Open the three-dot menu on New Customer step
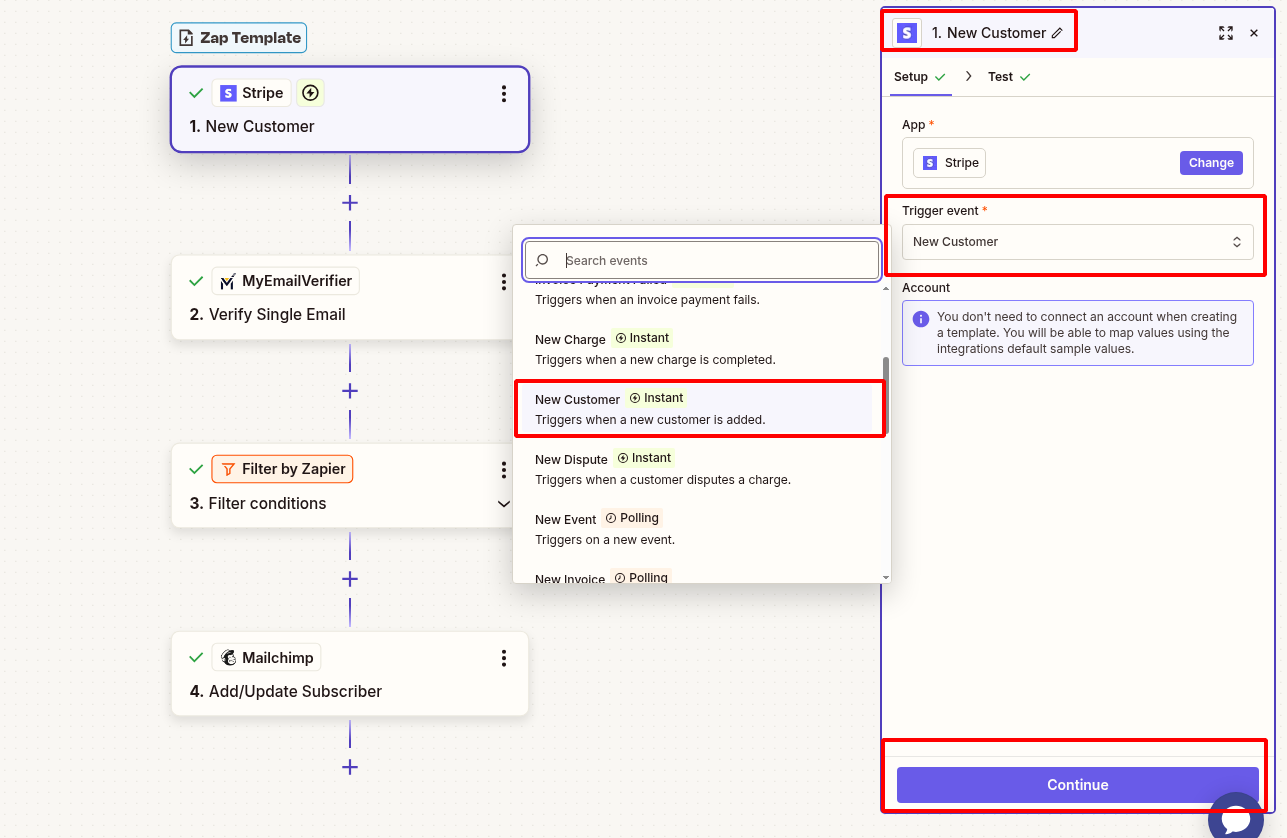Image resolution: width=1287 pixels, height=838 pixels. (x=504, y=93)
